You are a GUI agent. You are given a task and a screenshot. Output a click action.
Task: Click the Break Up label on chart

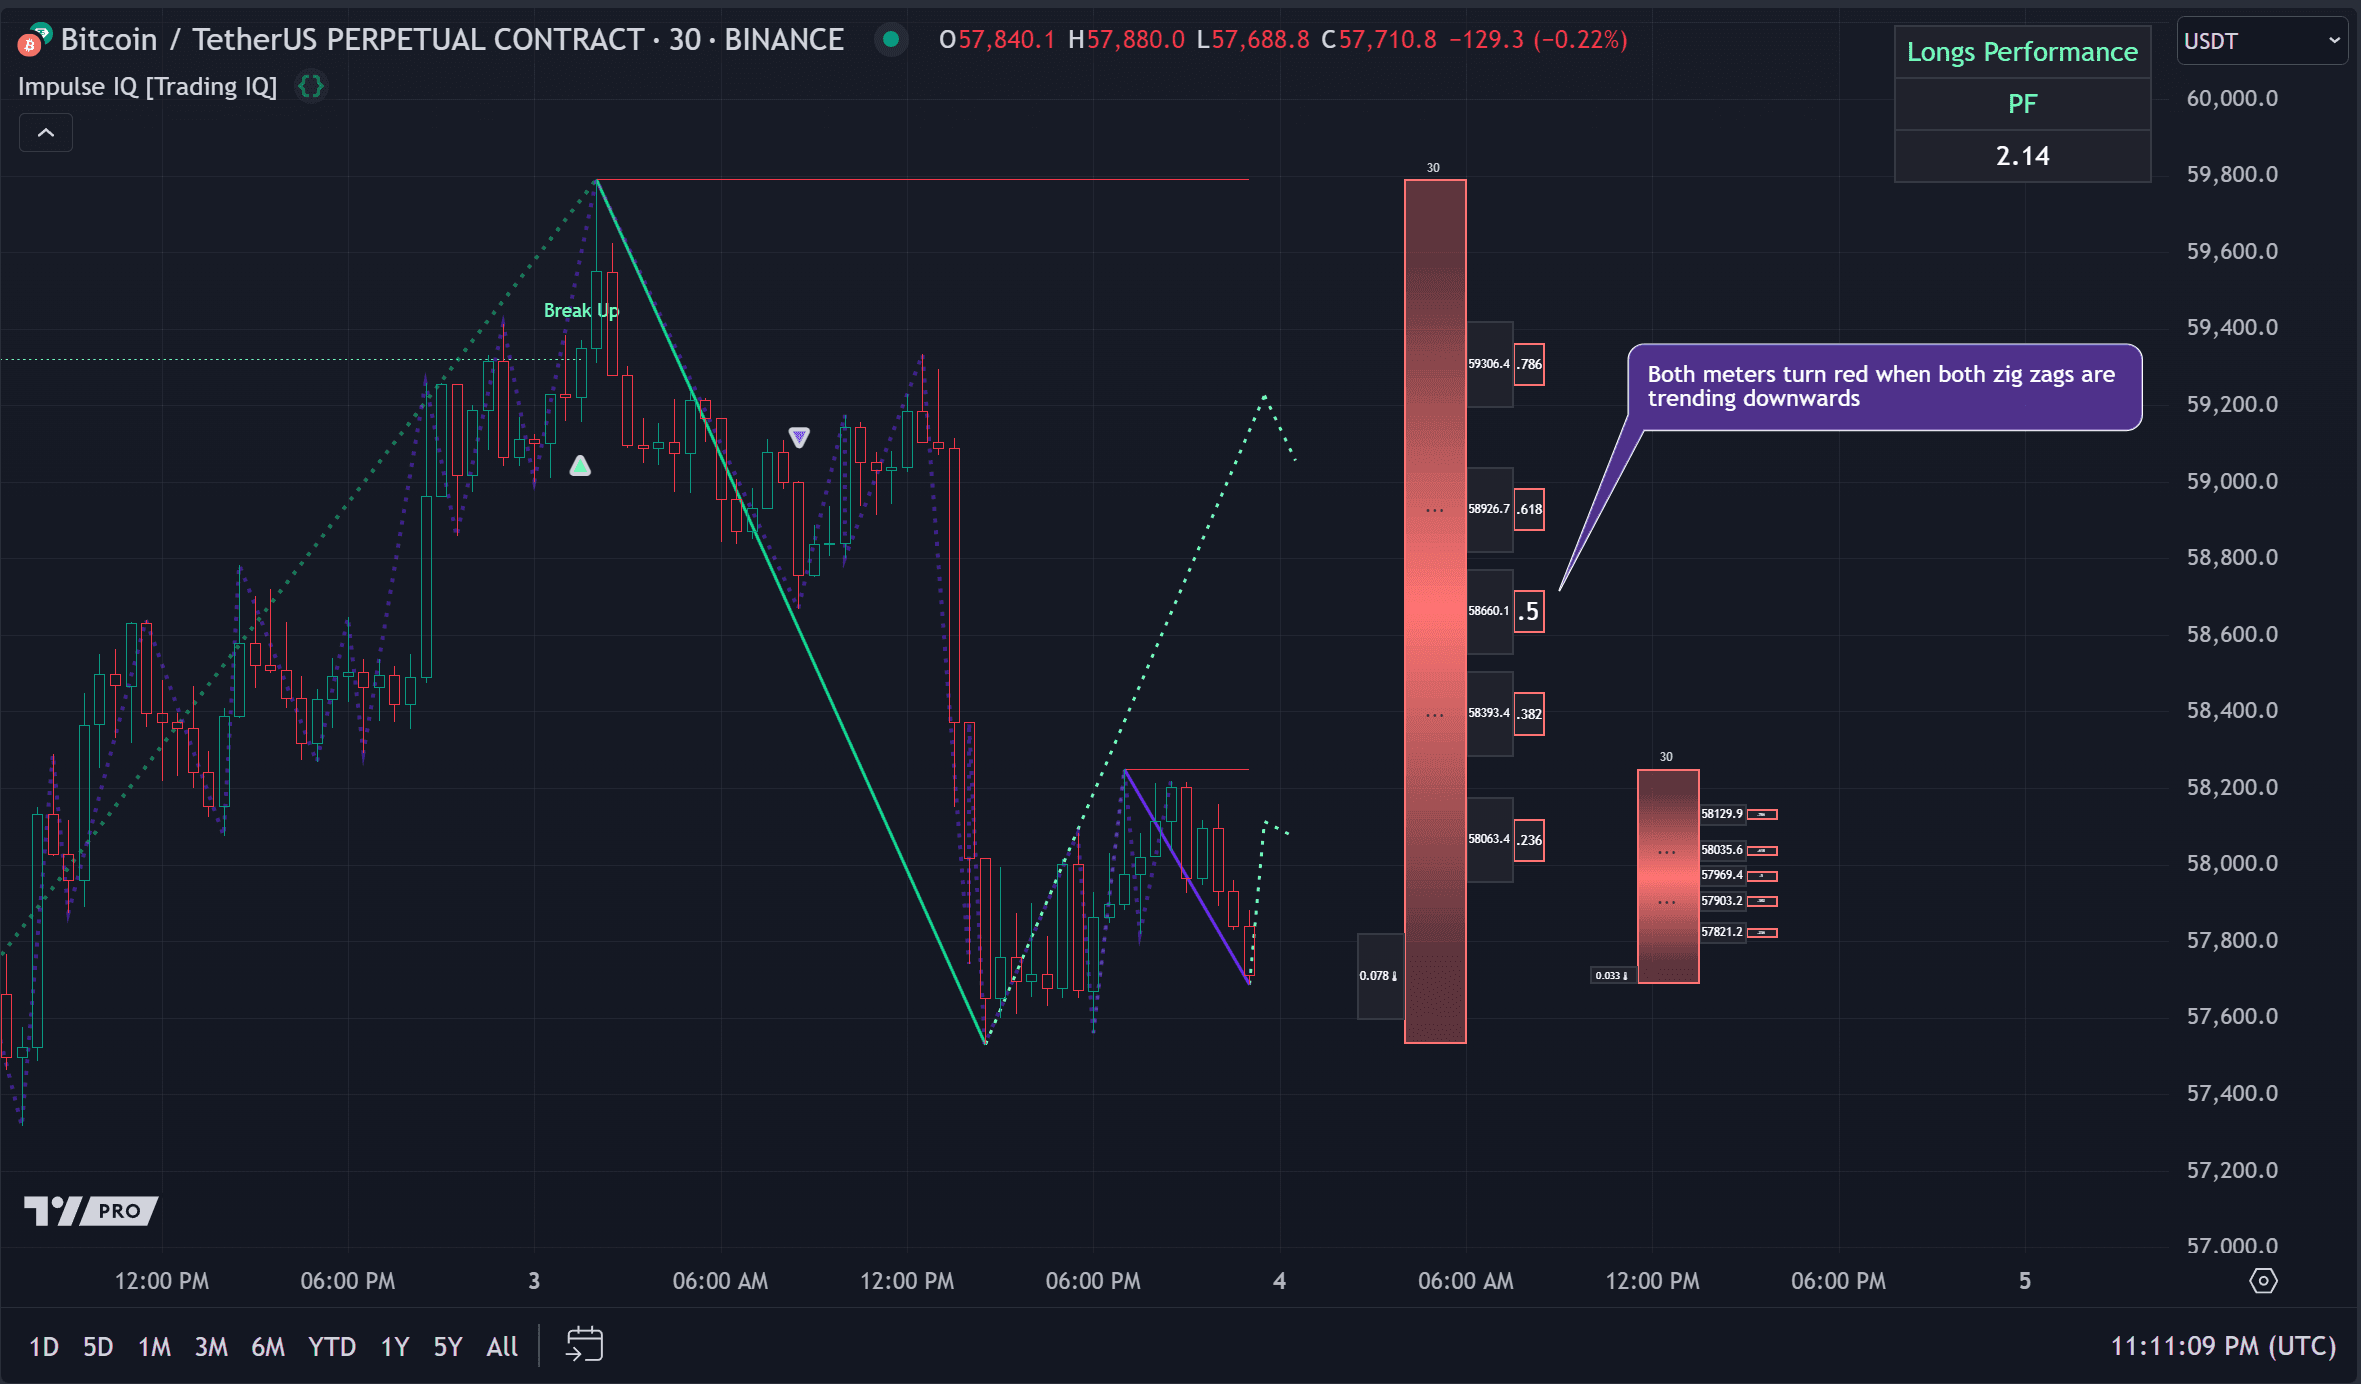pyautogui.click(x=581, y=311)
